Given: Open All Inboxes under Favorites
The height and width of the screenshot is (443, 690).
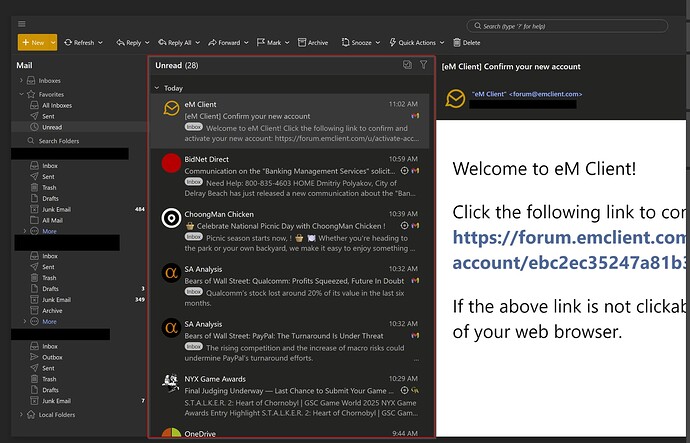Looking at the screenshot, I should [57, 105].
